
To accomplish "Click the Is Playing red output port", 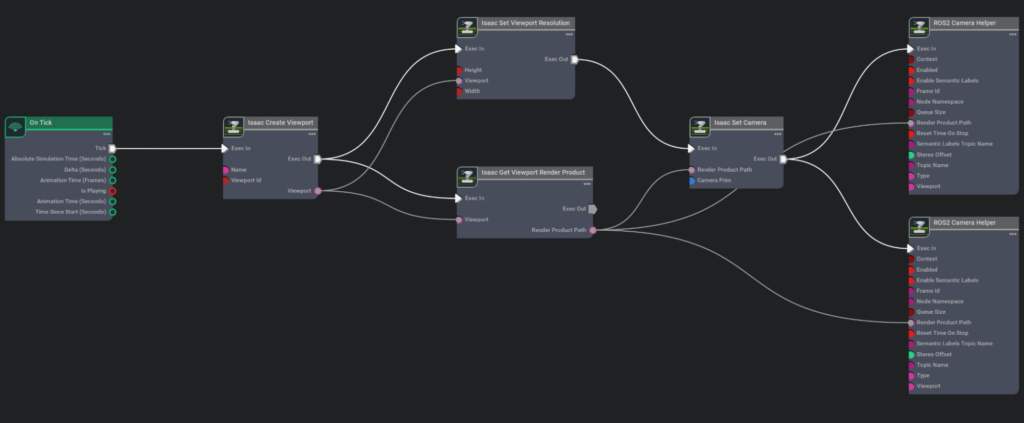I will point(112,191).
